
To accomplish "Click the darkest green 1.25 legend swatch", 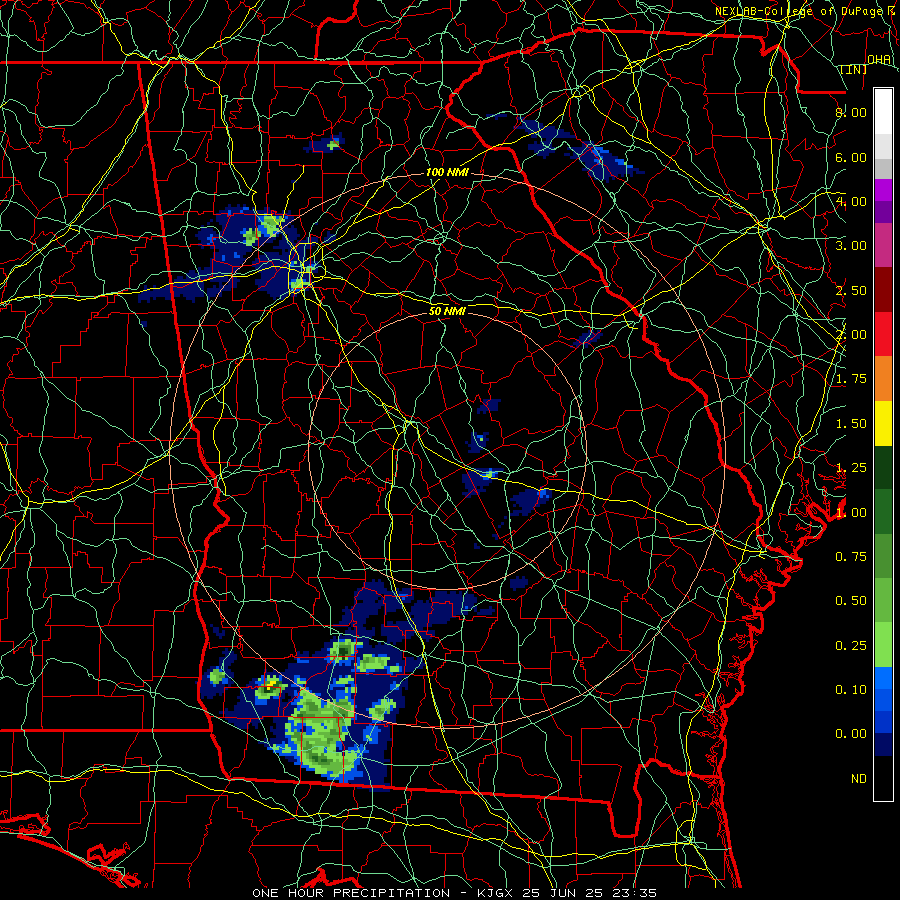I will (x=883, y=467).
